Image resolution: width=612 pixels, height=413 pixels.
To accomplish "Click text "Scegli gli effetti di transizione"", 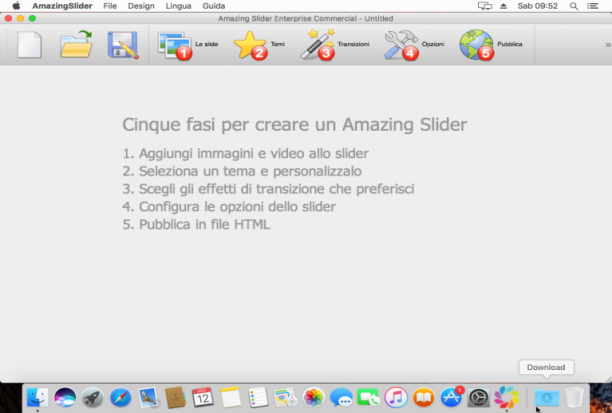I will click(x=233, y=189).
